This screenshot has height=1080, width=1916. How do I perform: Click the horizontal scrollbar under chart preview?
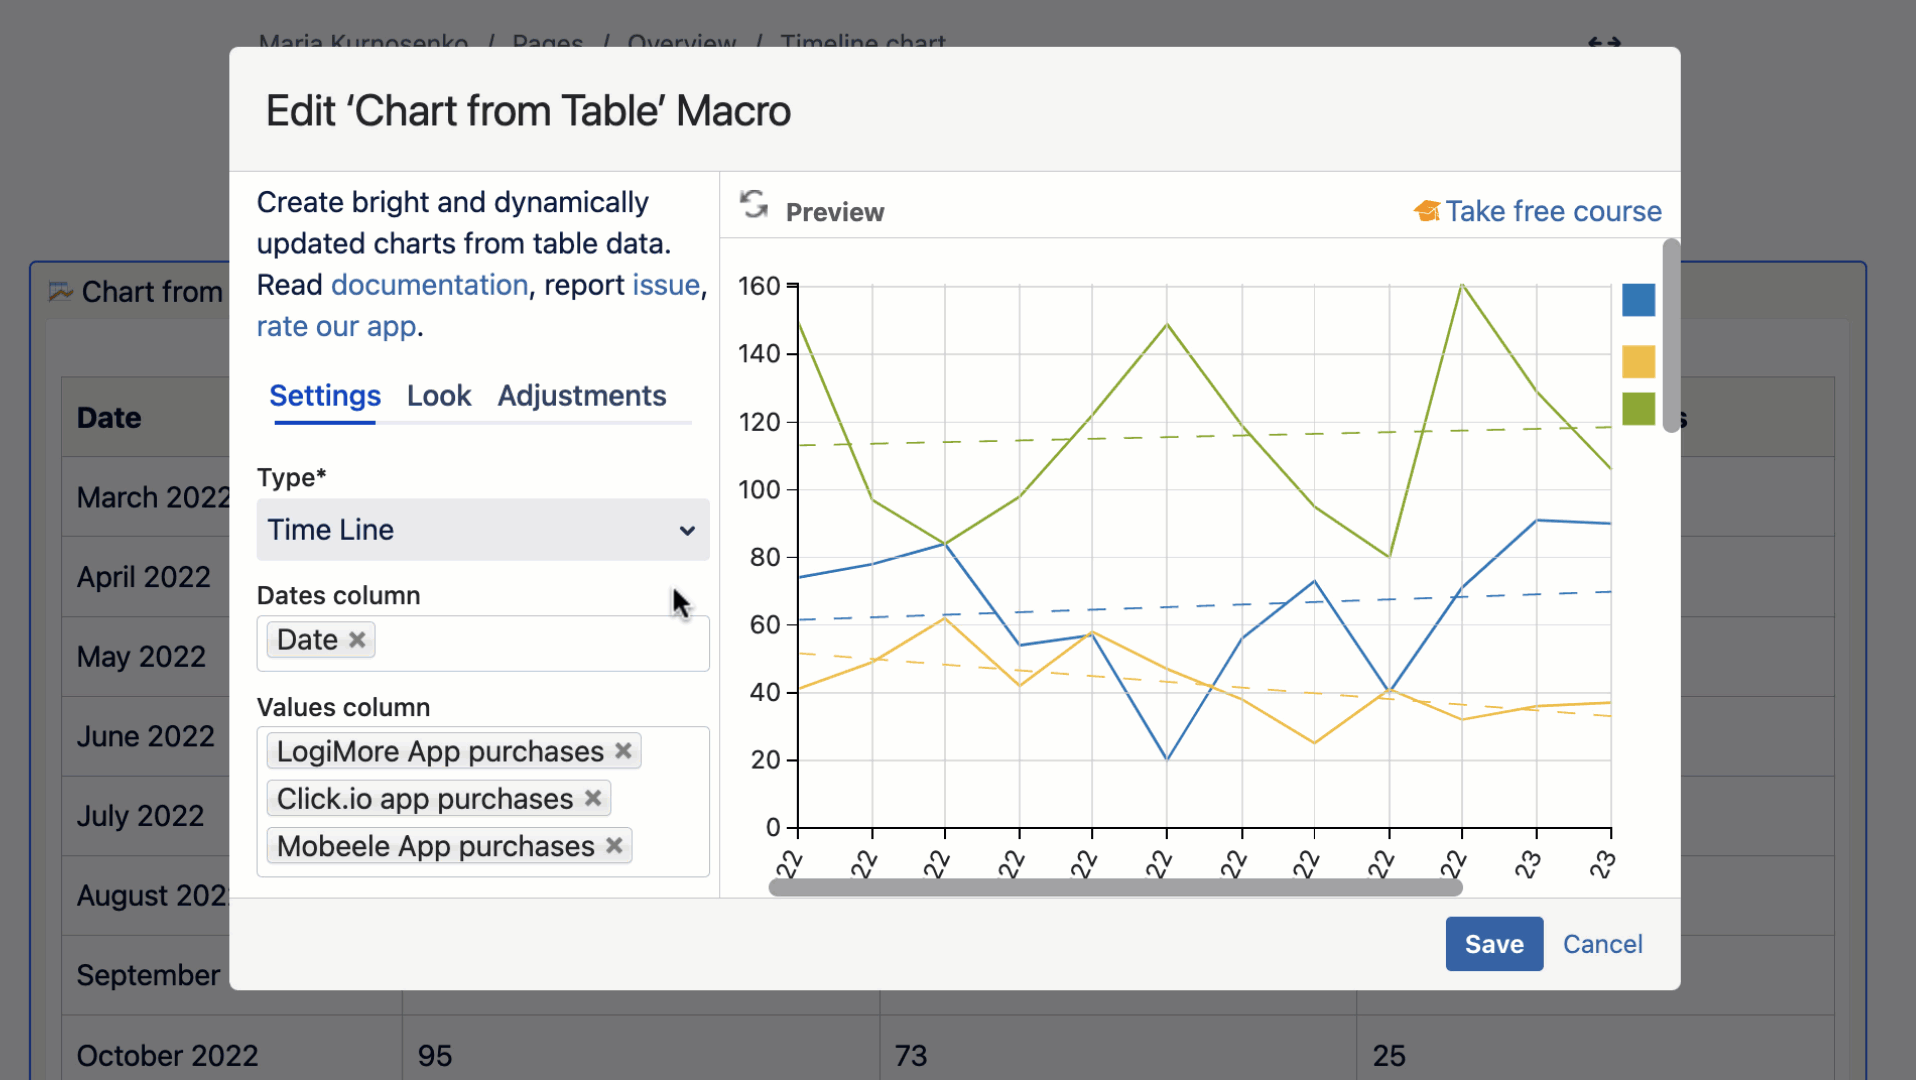pos(1115,887)
